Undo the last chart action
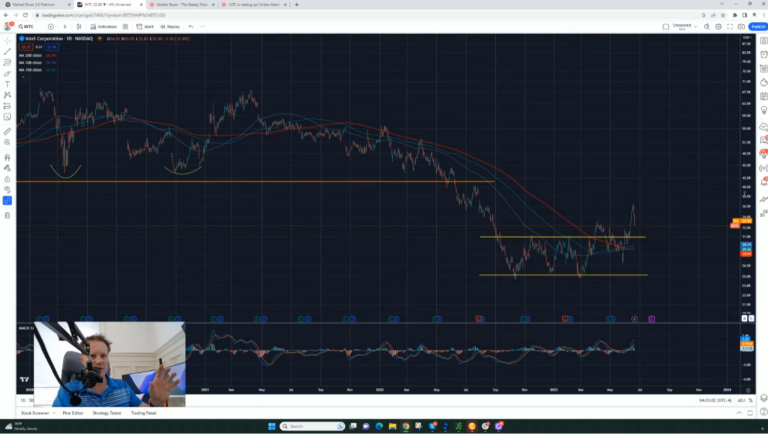This screenshot has height=434, width=768. click(191, 26)
